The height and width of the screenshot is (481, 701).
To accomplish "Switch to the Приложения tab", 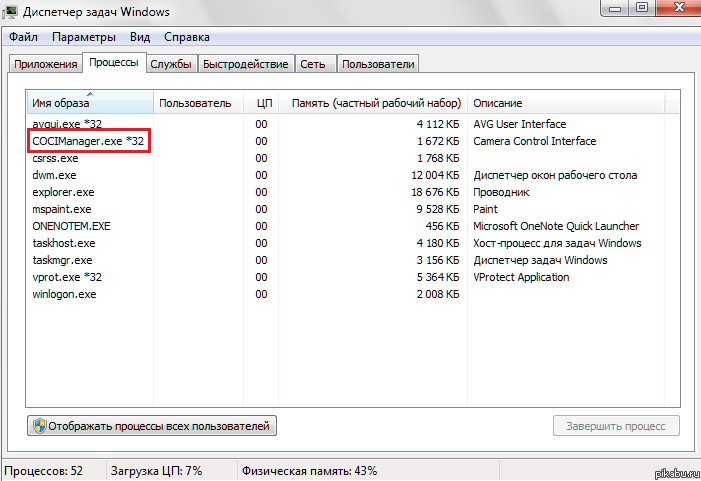I will tap(46, 64).
